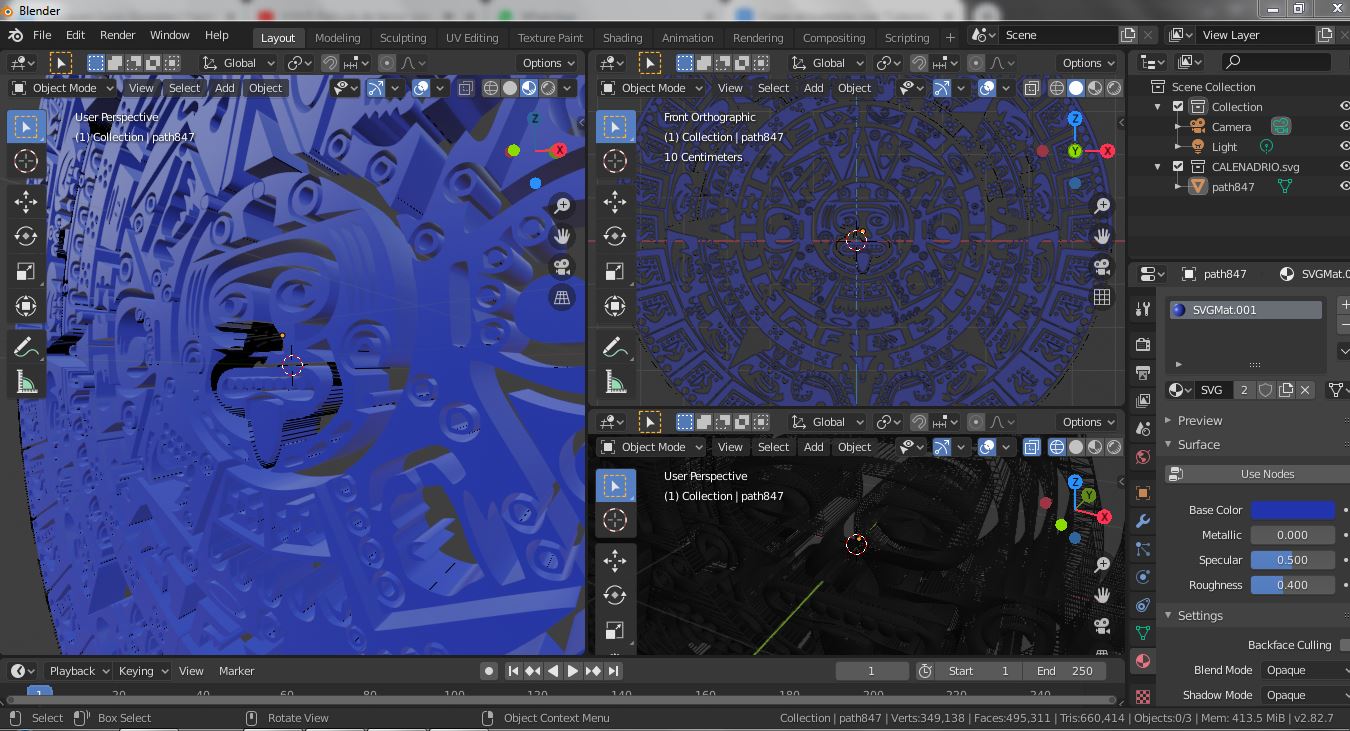
Task: Open Global orientation dropdown in left viewport
Action: 238,63
